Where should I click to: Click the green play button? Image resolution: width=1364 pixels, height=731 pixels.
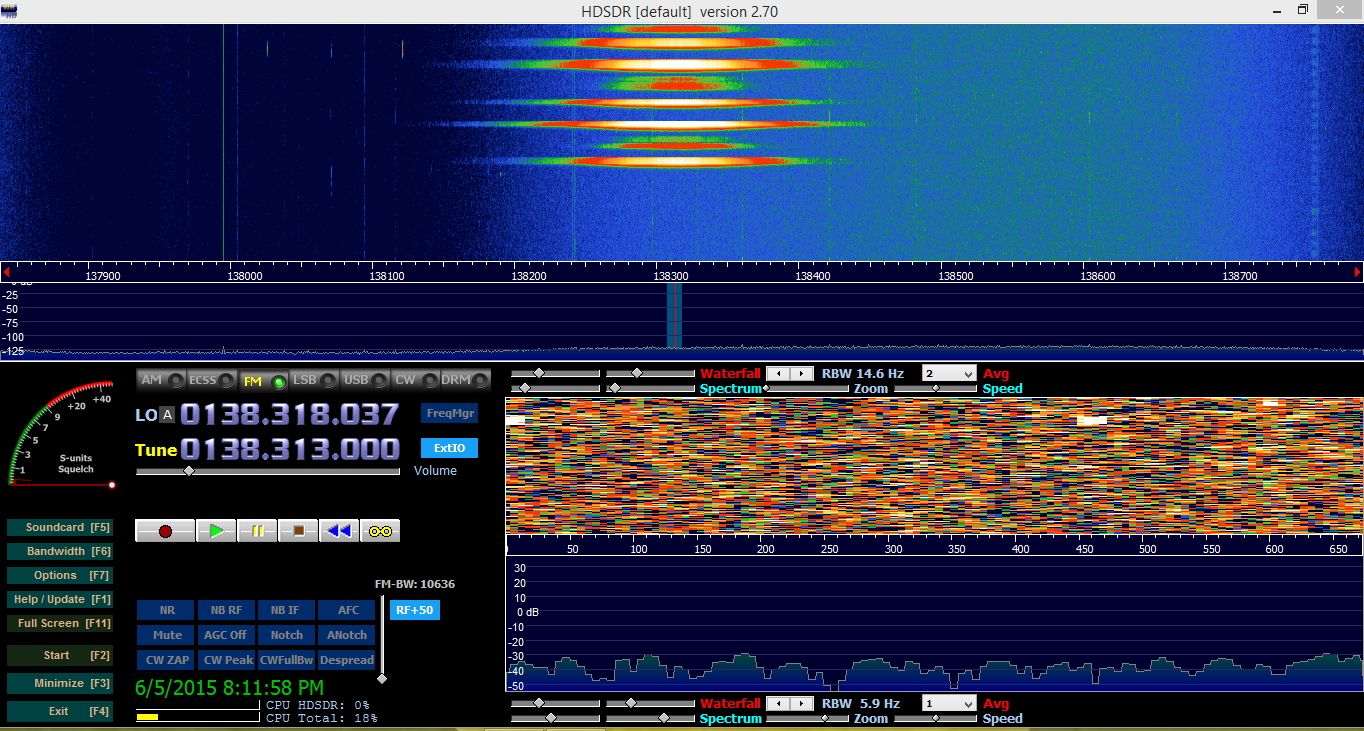pos(216,531)
